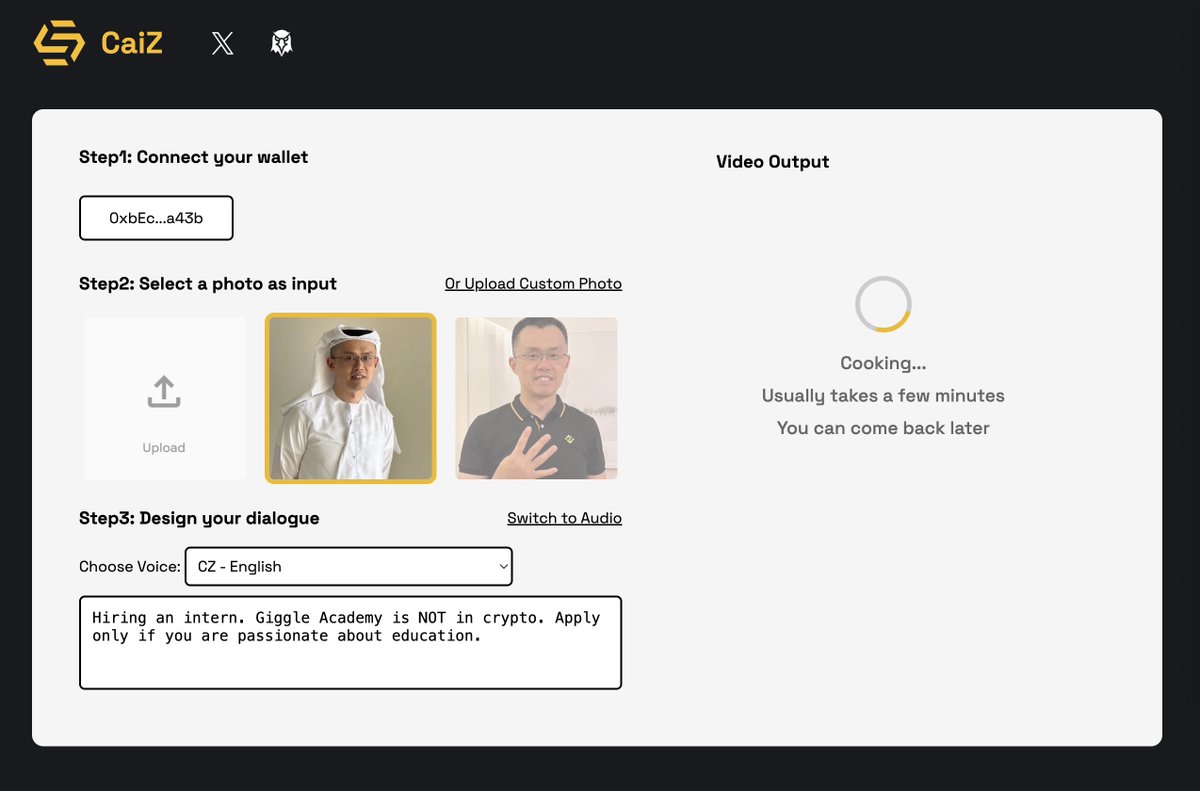The height and width of the screenshot is (791, 1200).
Task: Open the X (Twitter) social link icon
Action: 223,43
